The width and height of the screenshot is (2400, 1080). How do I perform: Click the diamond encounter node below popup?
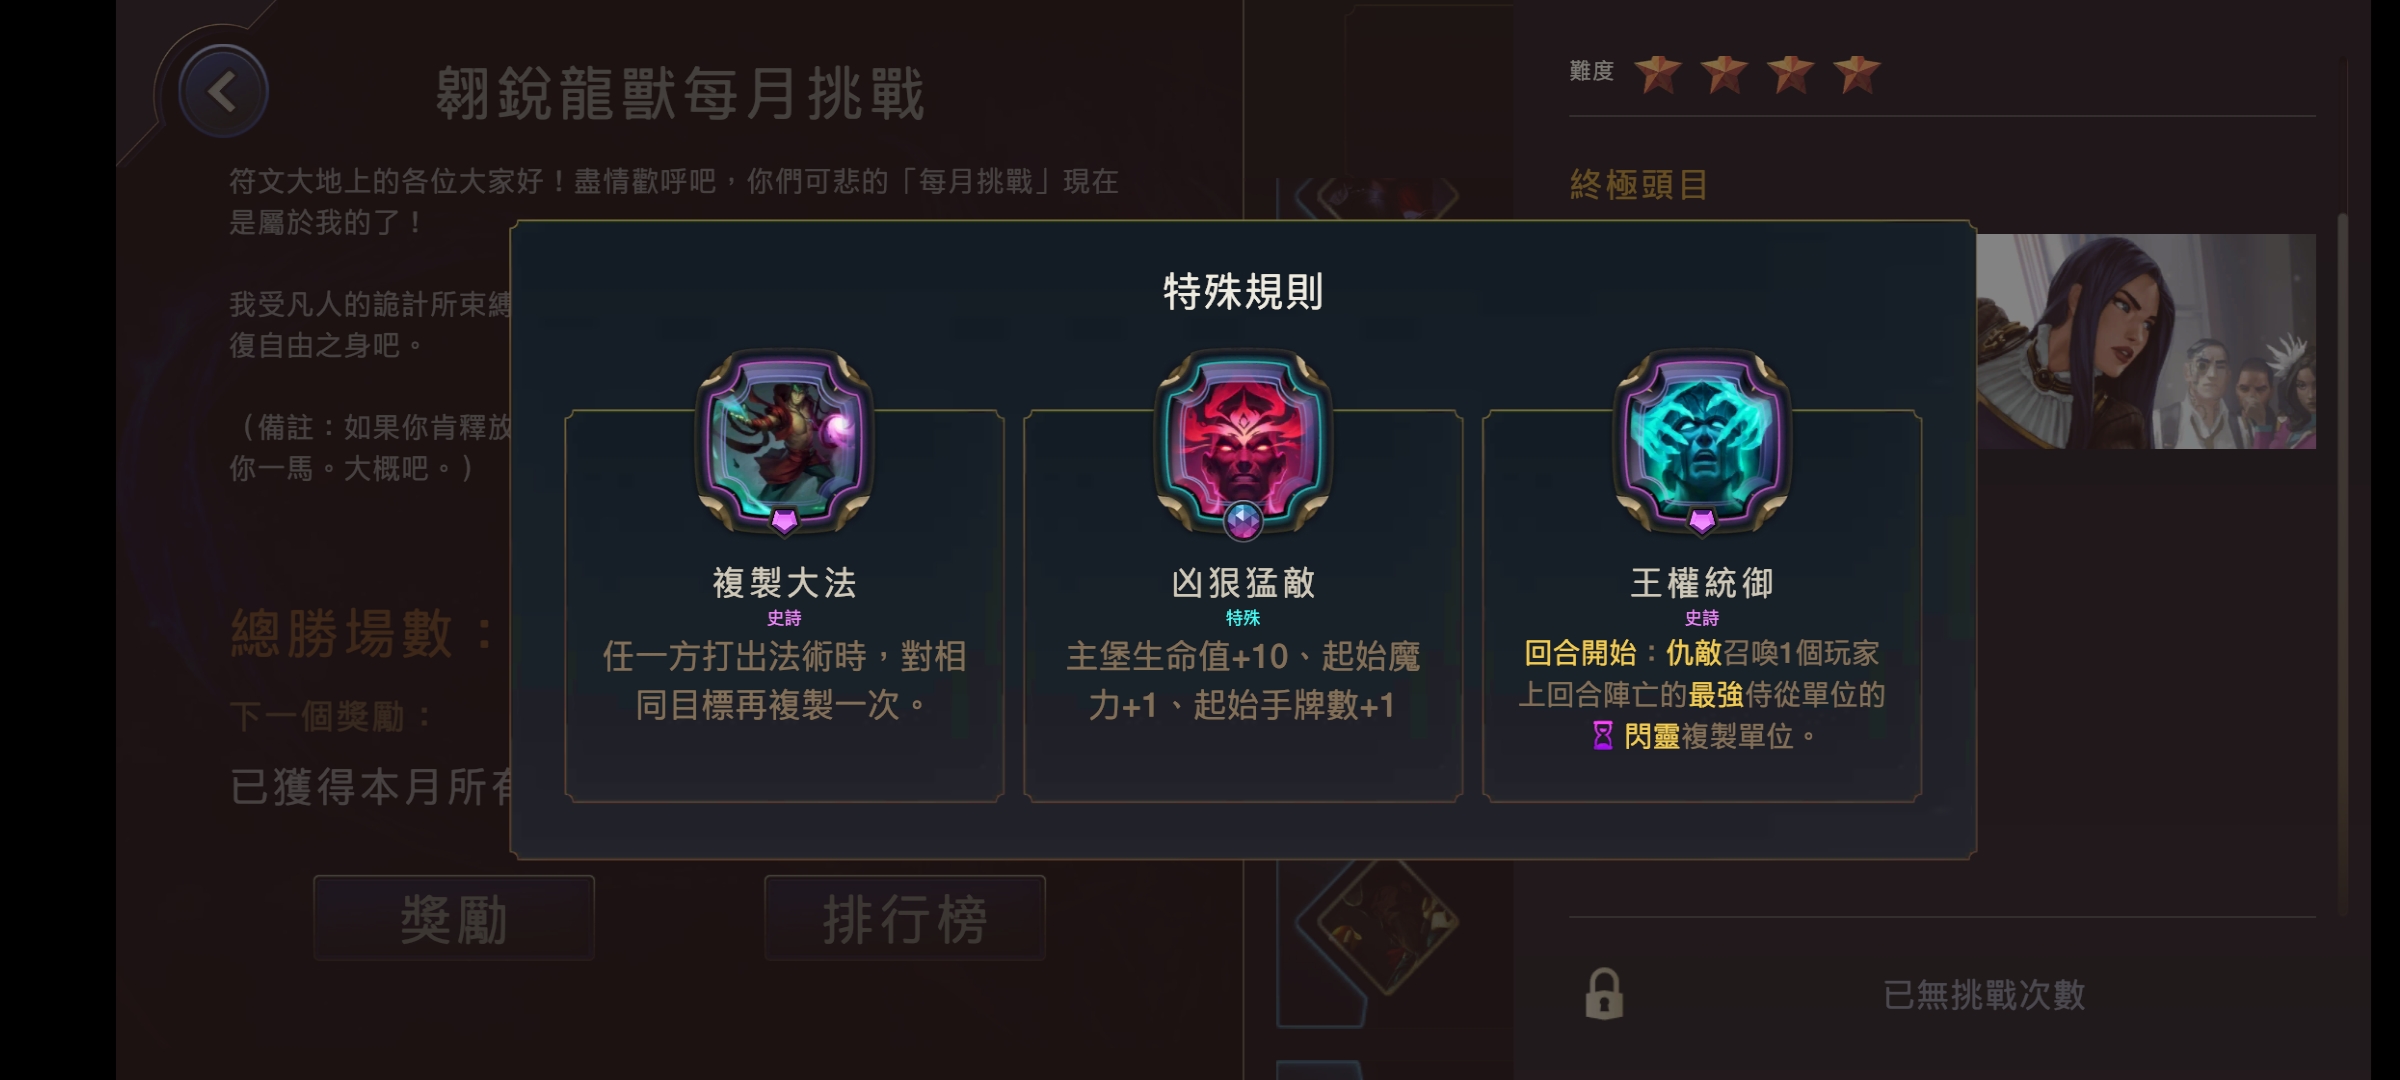click(x=1386, y=922)
